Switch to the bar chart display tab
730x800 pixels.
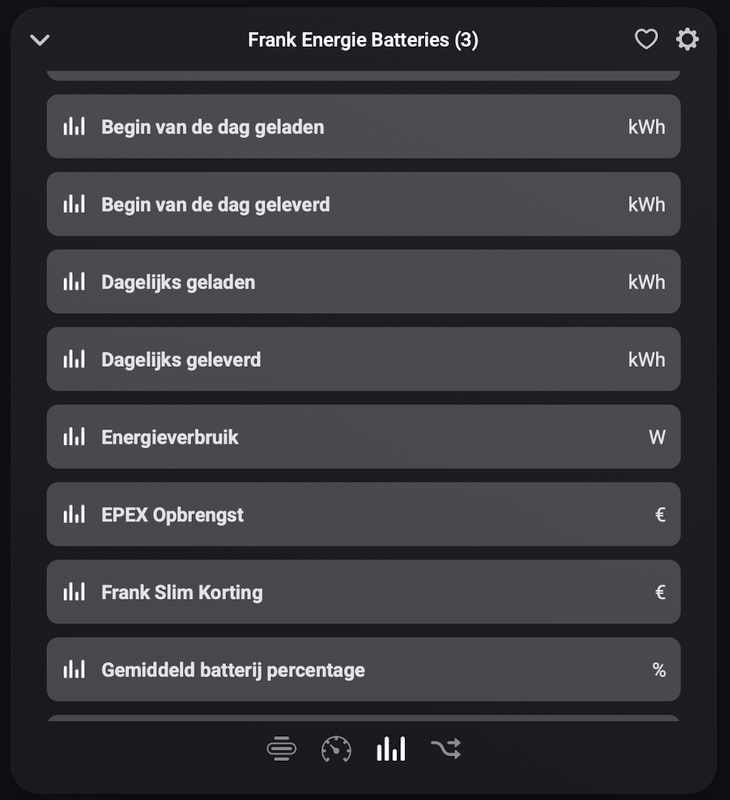[393, 748]
